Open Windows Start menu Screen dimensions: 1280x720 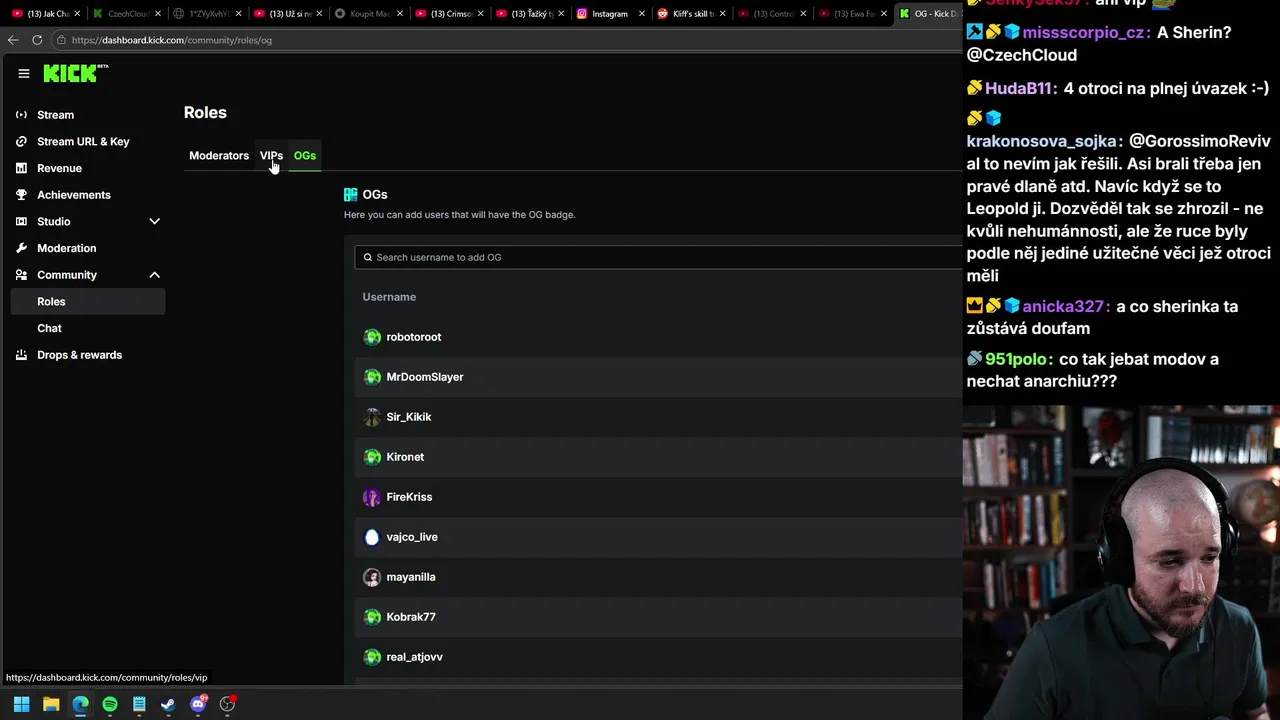point(21,704)
